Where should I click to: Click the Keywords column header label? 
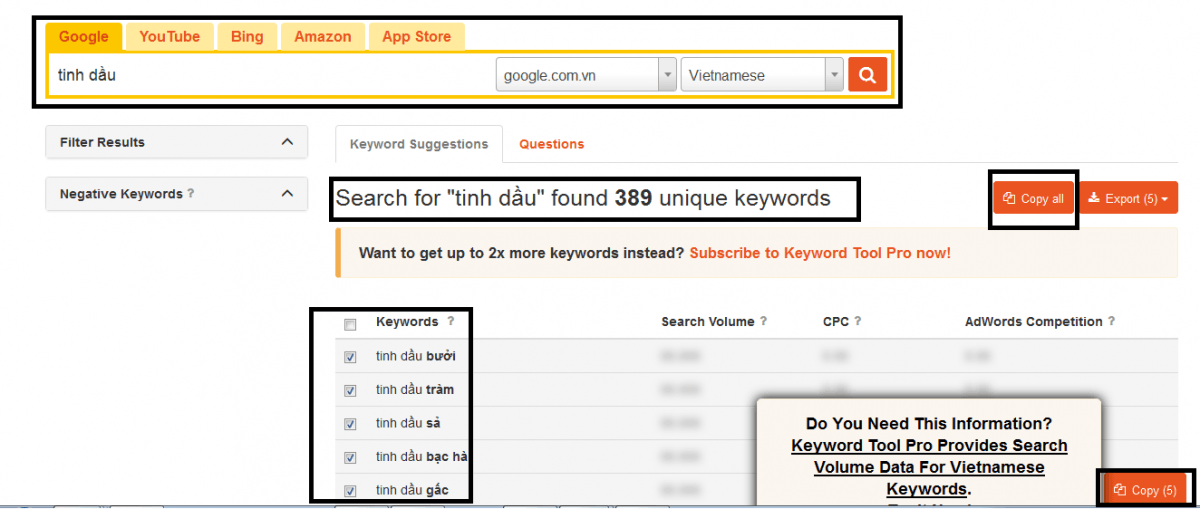pos(407,322)
